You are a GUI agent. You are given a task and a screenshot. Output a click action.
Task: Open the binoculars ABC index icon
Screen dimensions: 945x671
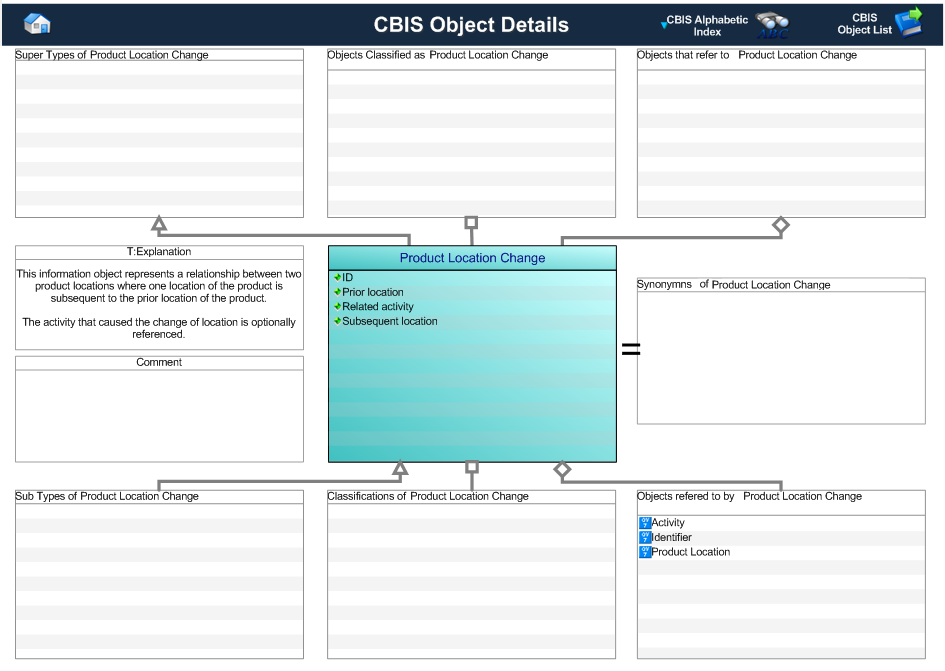pos(772,25)
